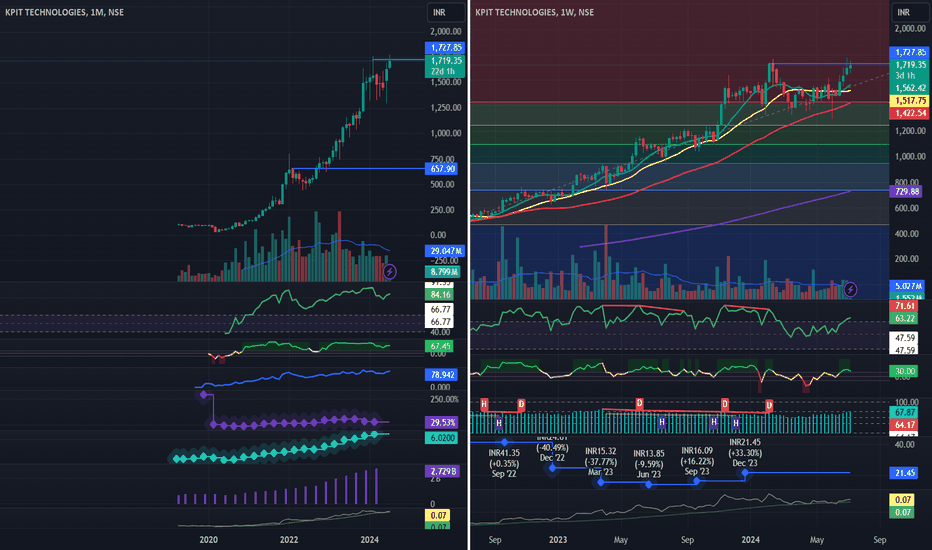
Task: Click the purple 729.88 price label
Action: coord(906,191)
